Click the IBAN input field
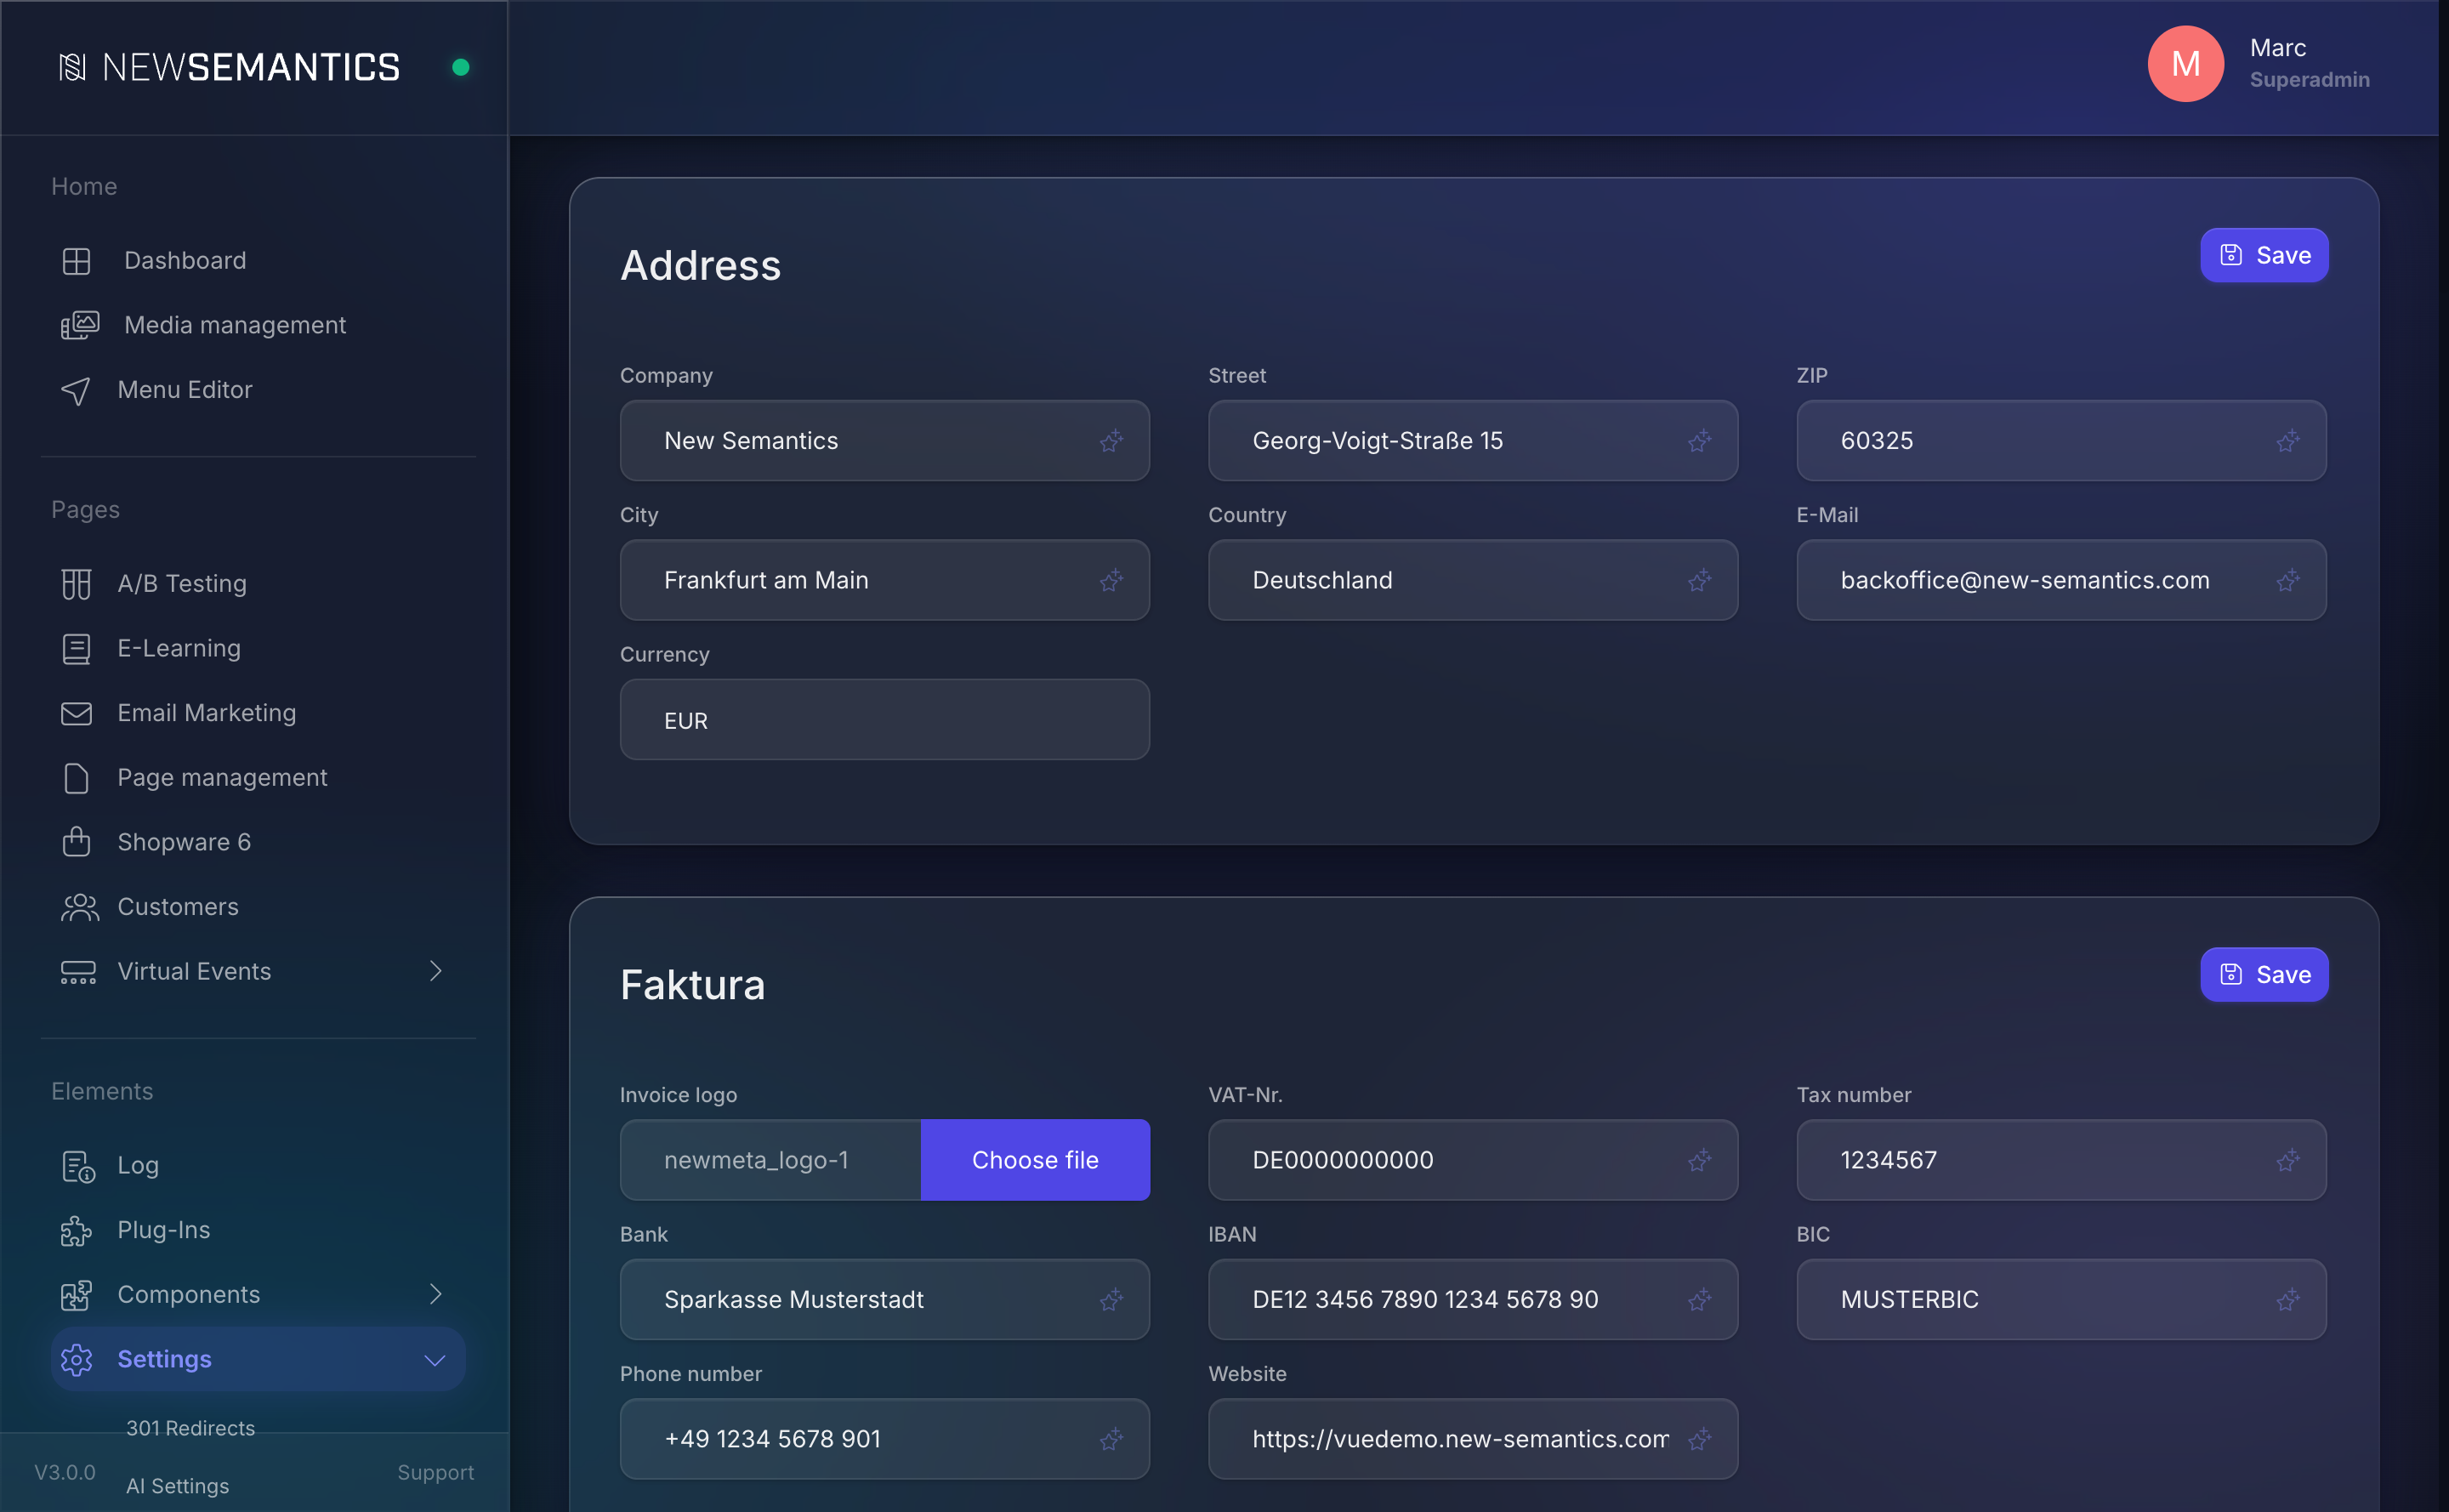 click(1473, 1300)
